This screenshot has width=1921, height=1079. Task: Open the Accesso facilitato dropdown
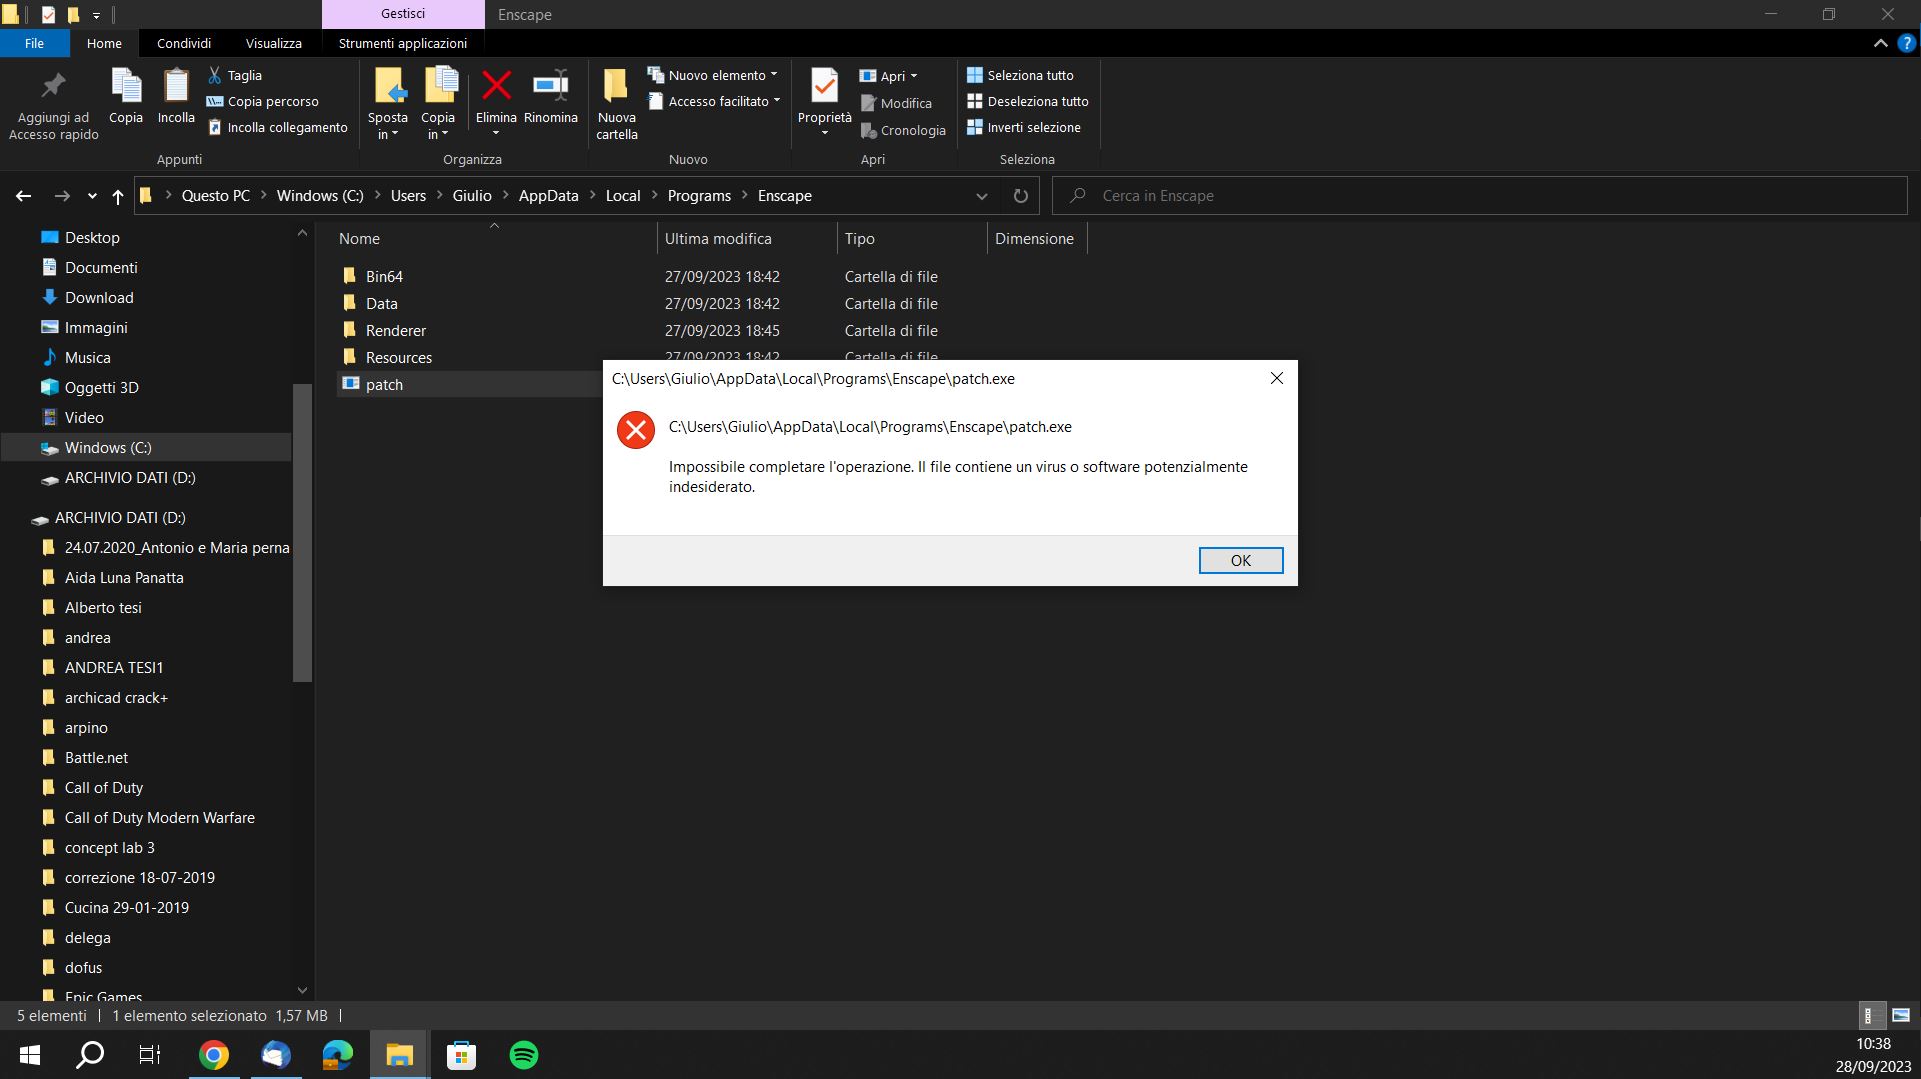(x=715, y=101)
